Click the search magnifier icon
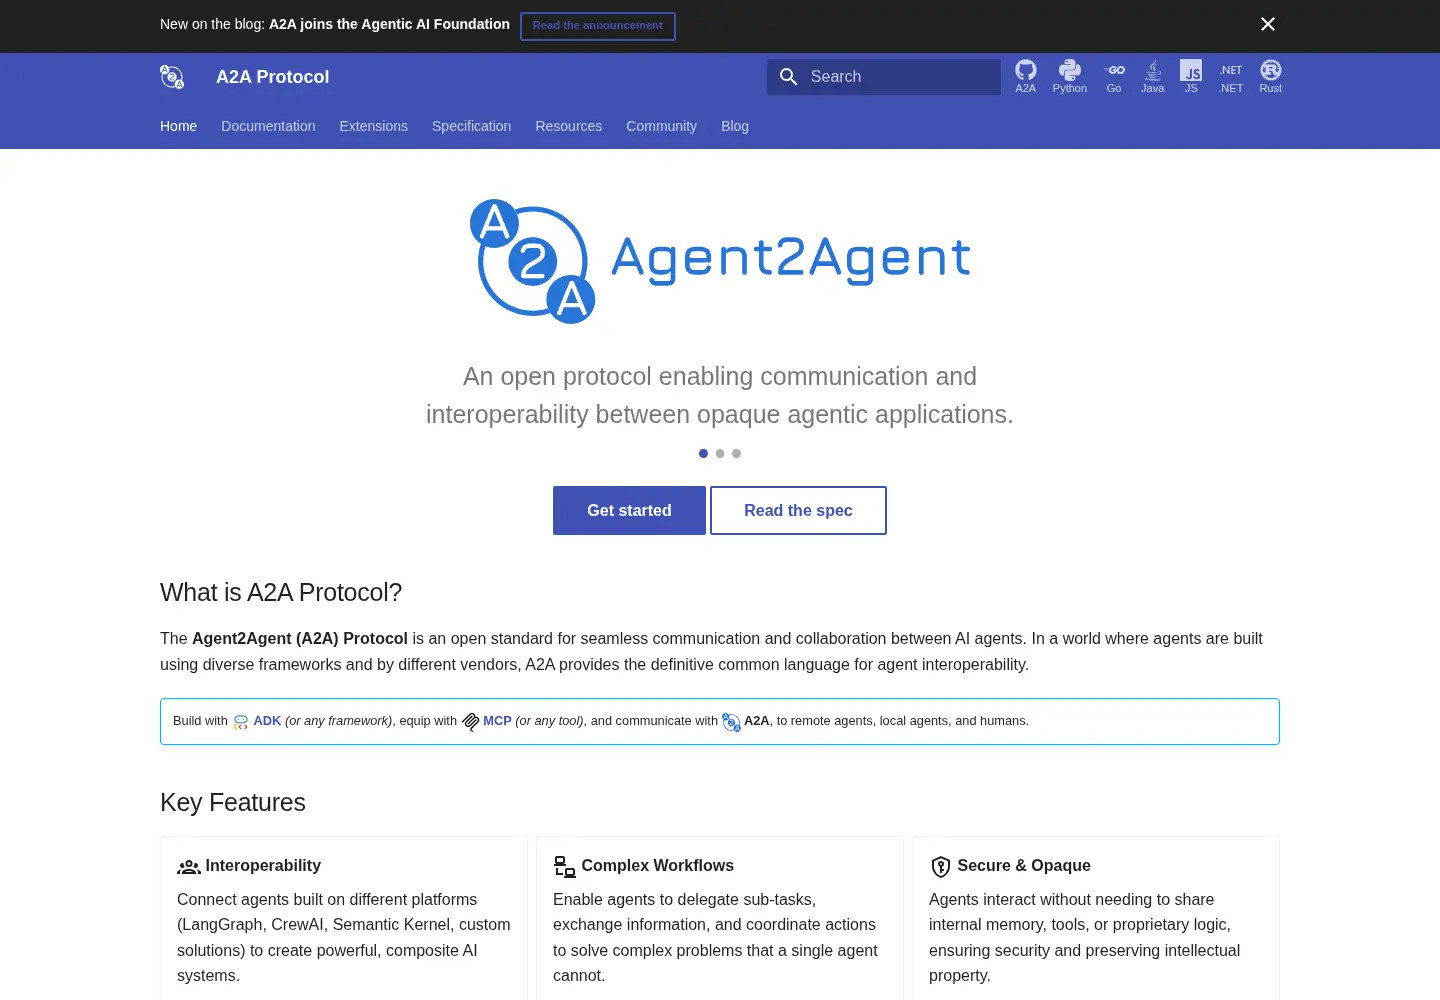 coord(788,77)
